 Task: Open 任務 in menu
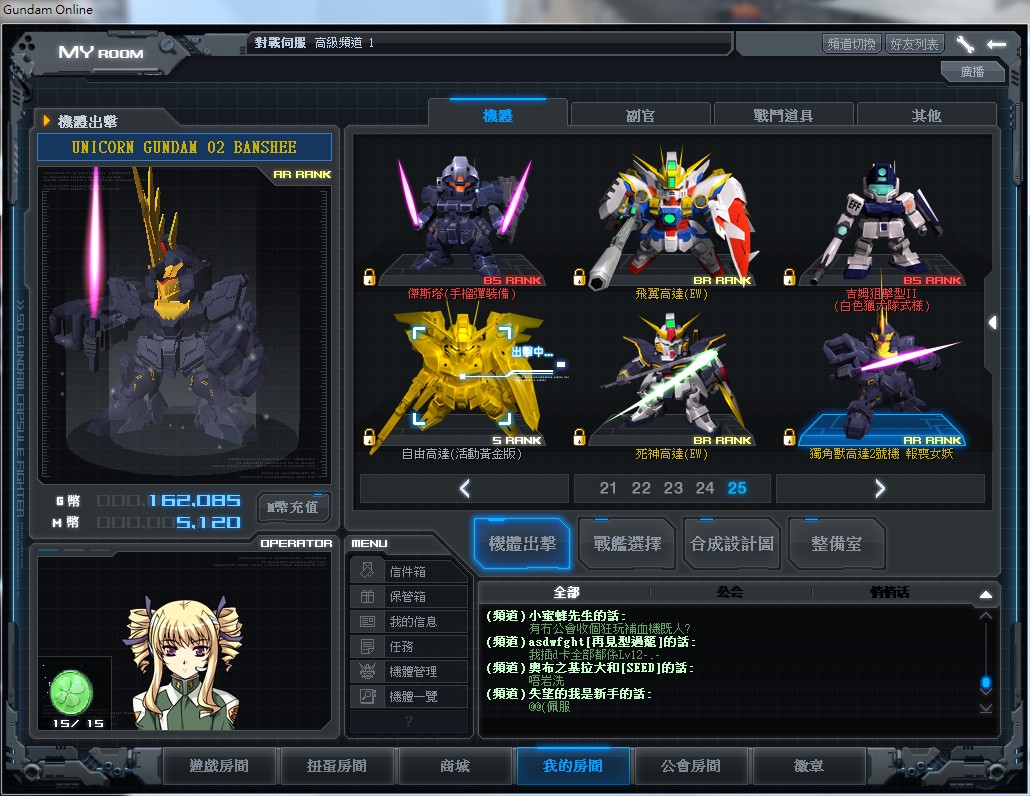coord(409,646)
